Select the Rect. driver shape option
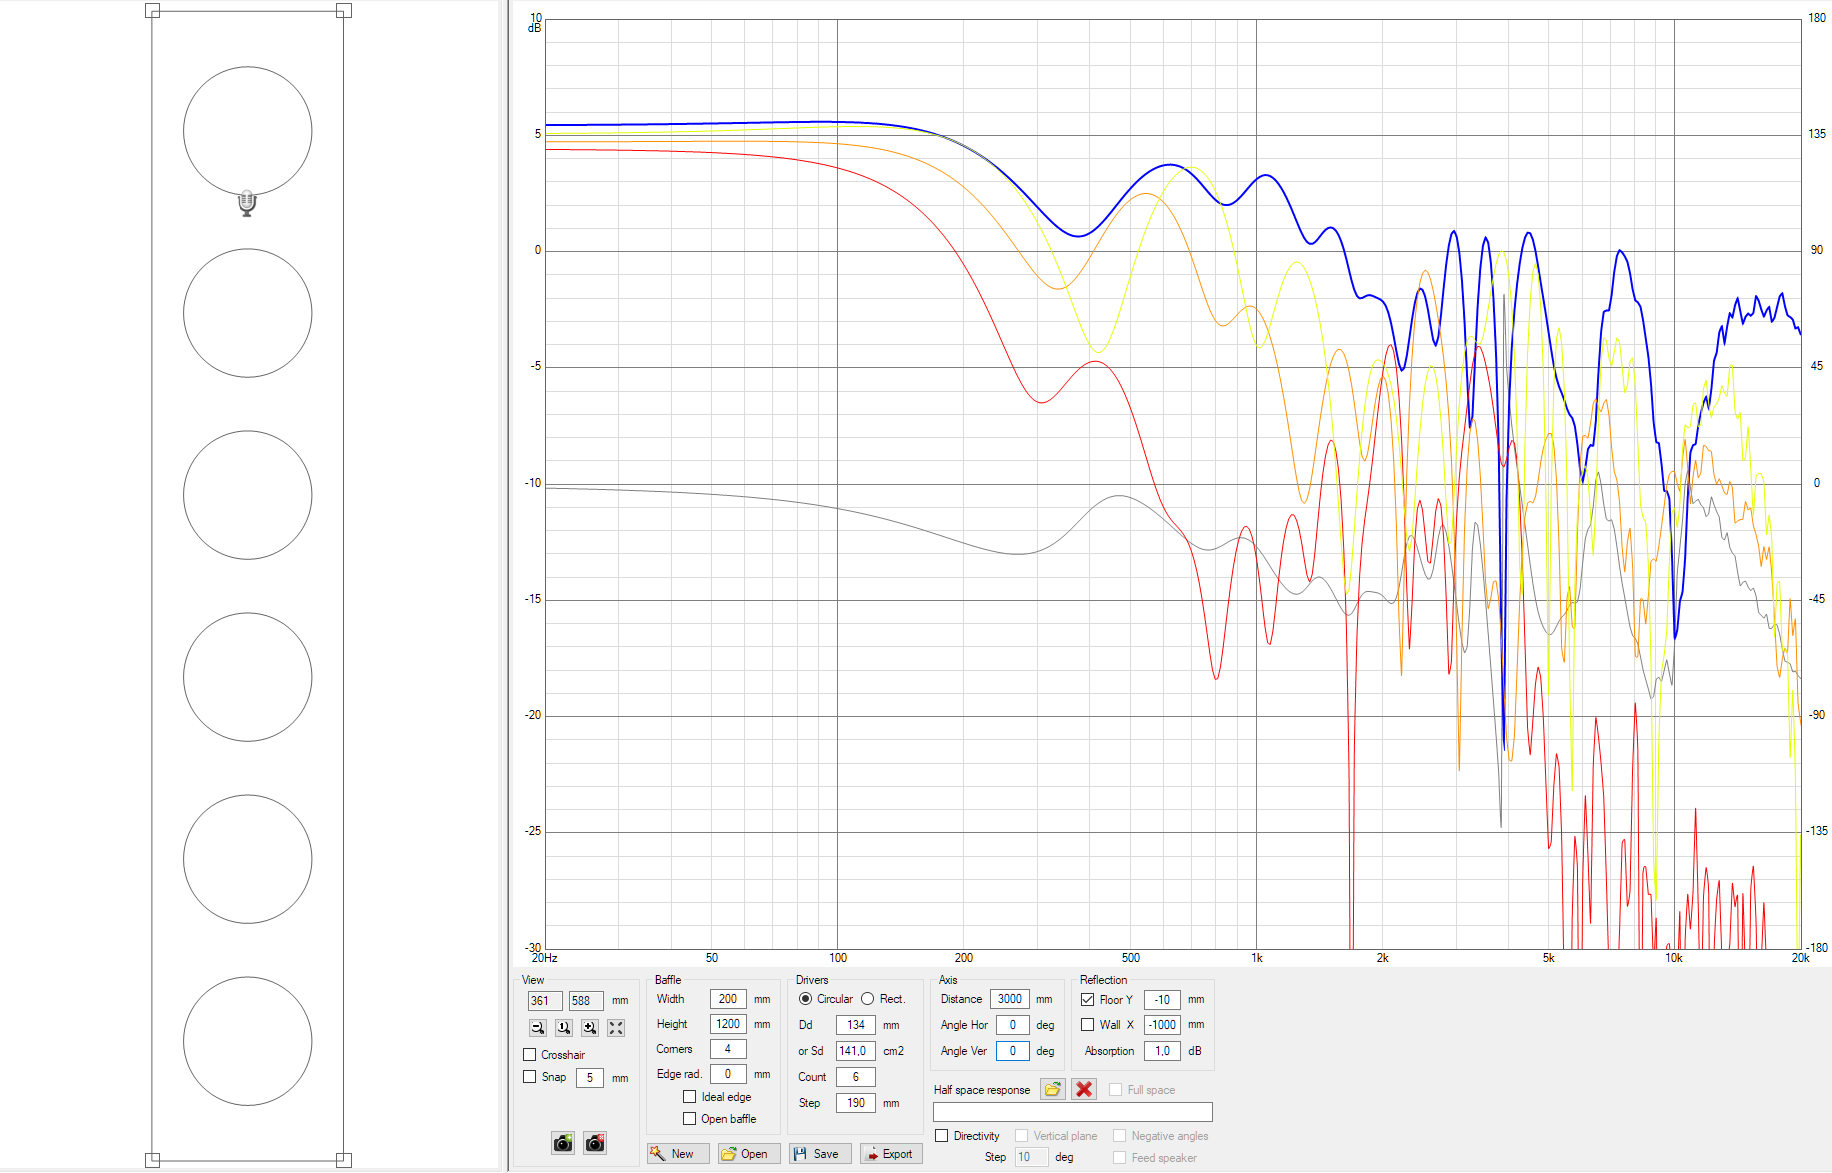Viewport: 1832px width, 1173px height. pos(868,999)
